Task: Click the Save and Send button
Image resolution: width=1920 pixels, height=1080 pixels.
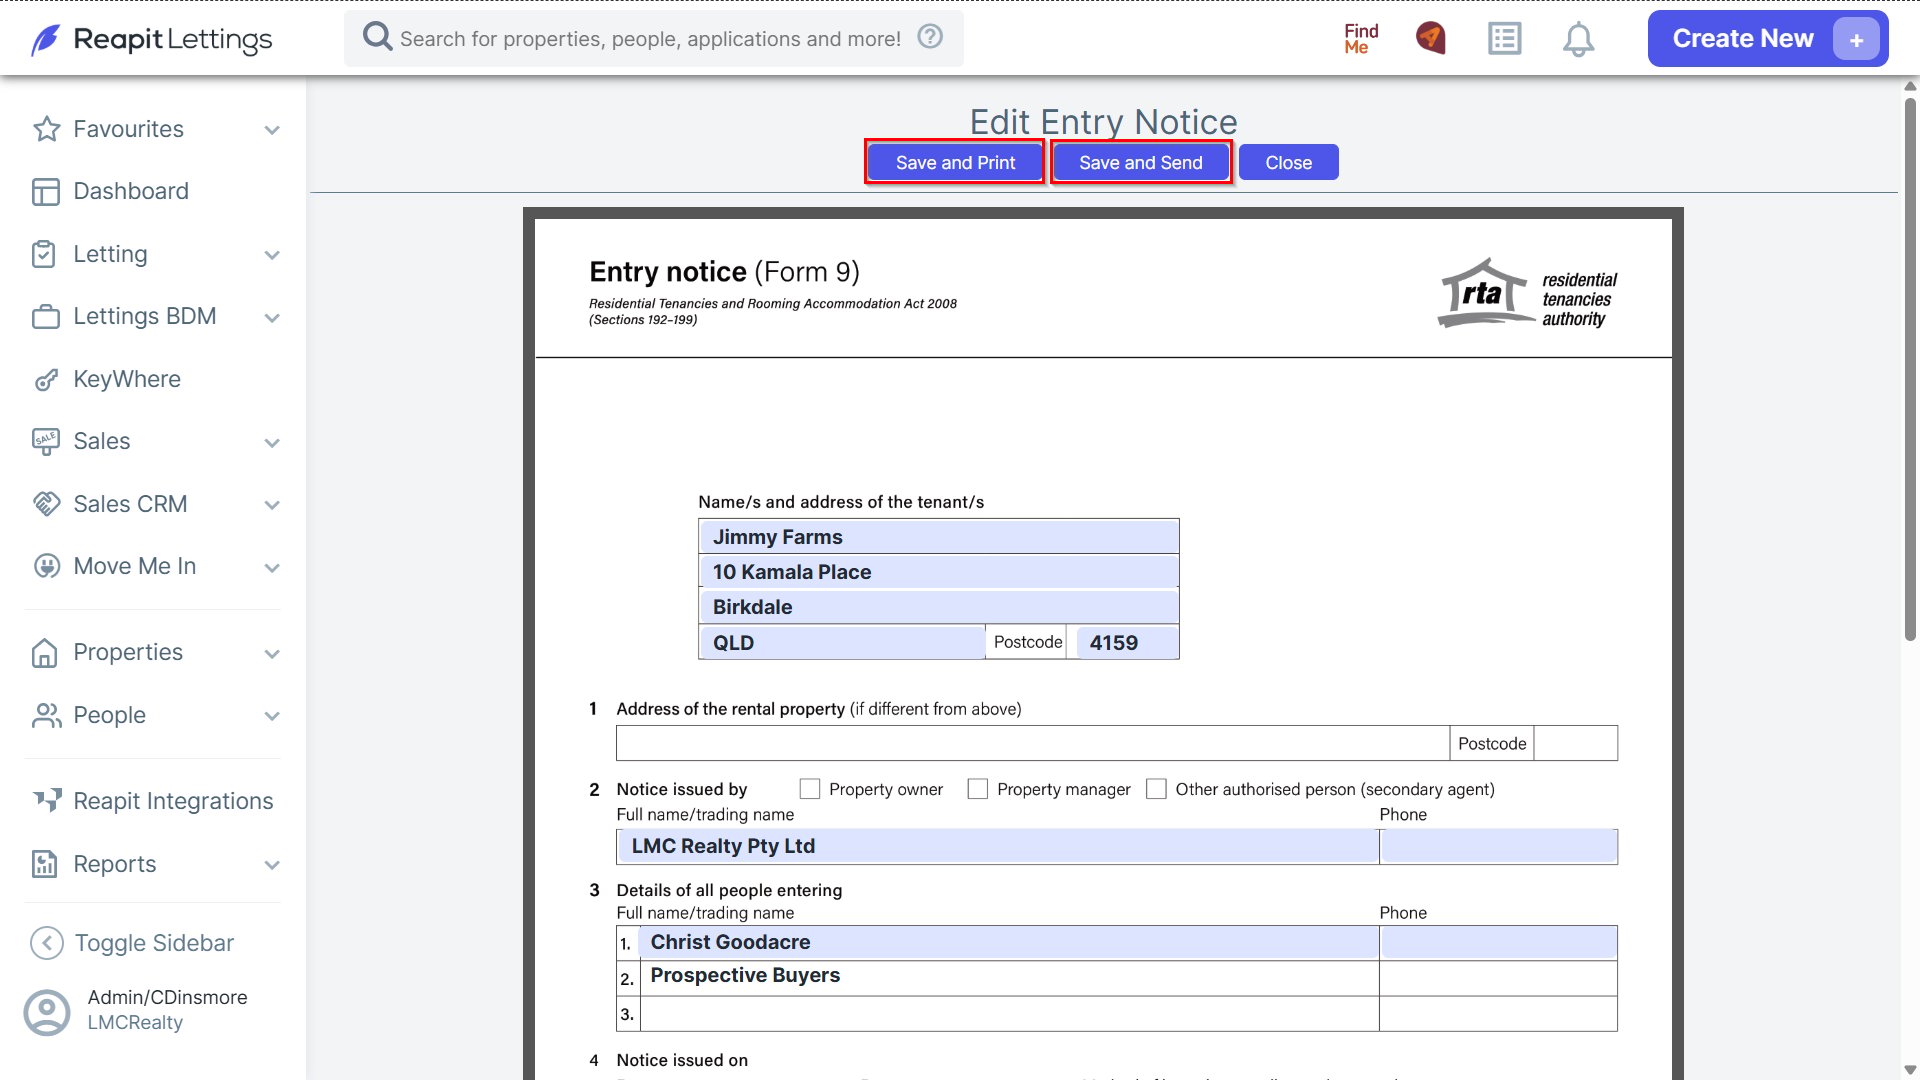Action: 1141,162
